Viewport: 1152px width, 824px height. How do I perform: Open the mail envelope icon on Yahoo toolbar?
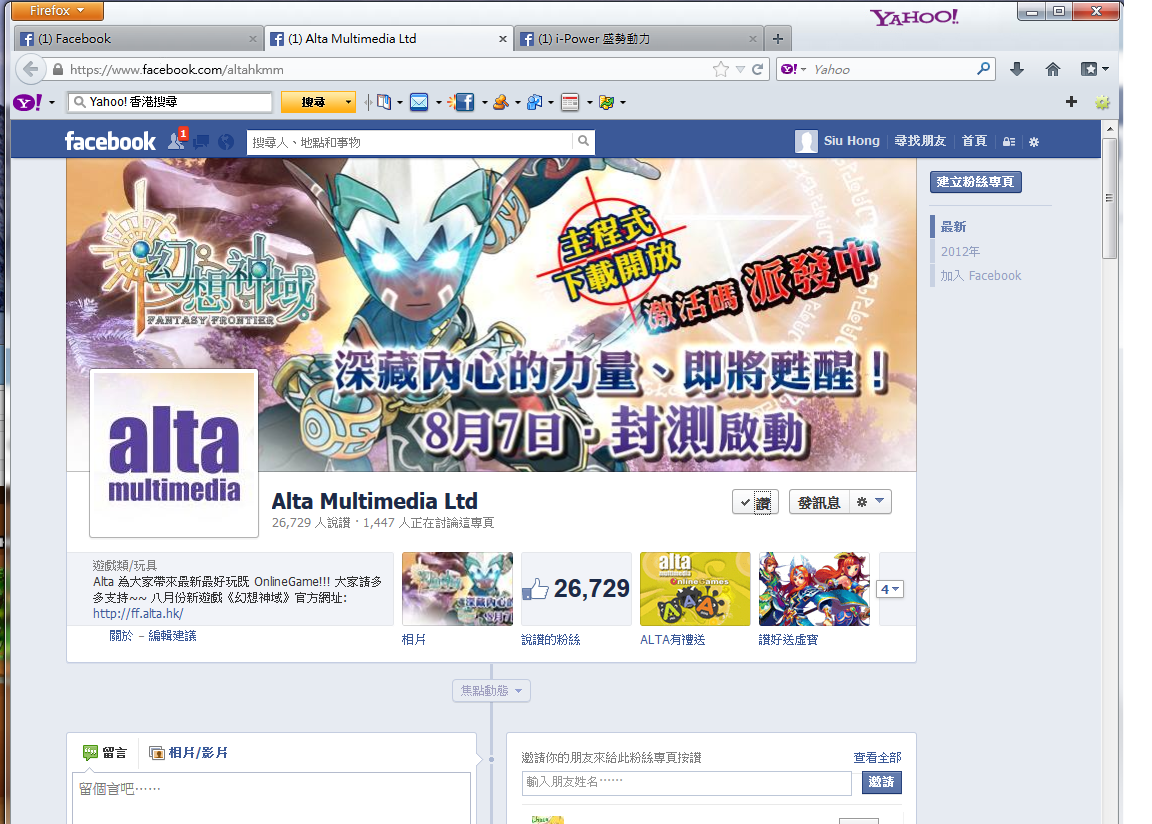pos(419,102)
